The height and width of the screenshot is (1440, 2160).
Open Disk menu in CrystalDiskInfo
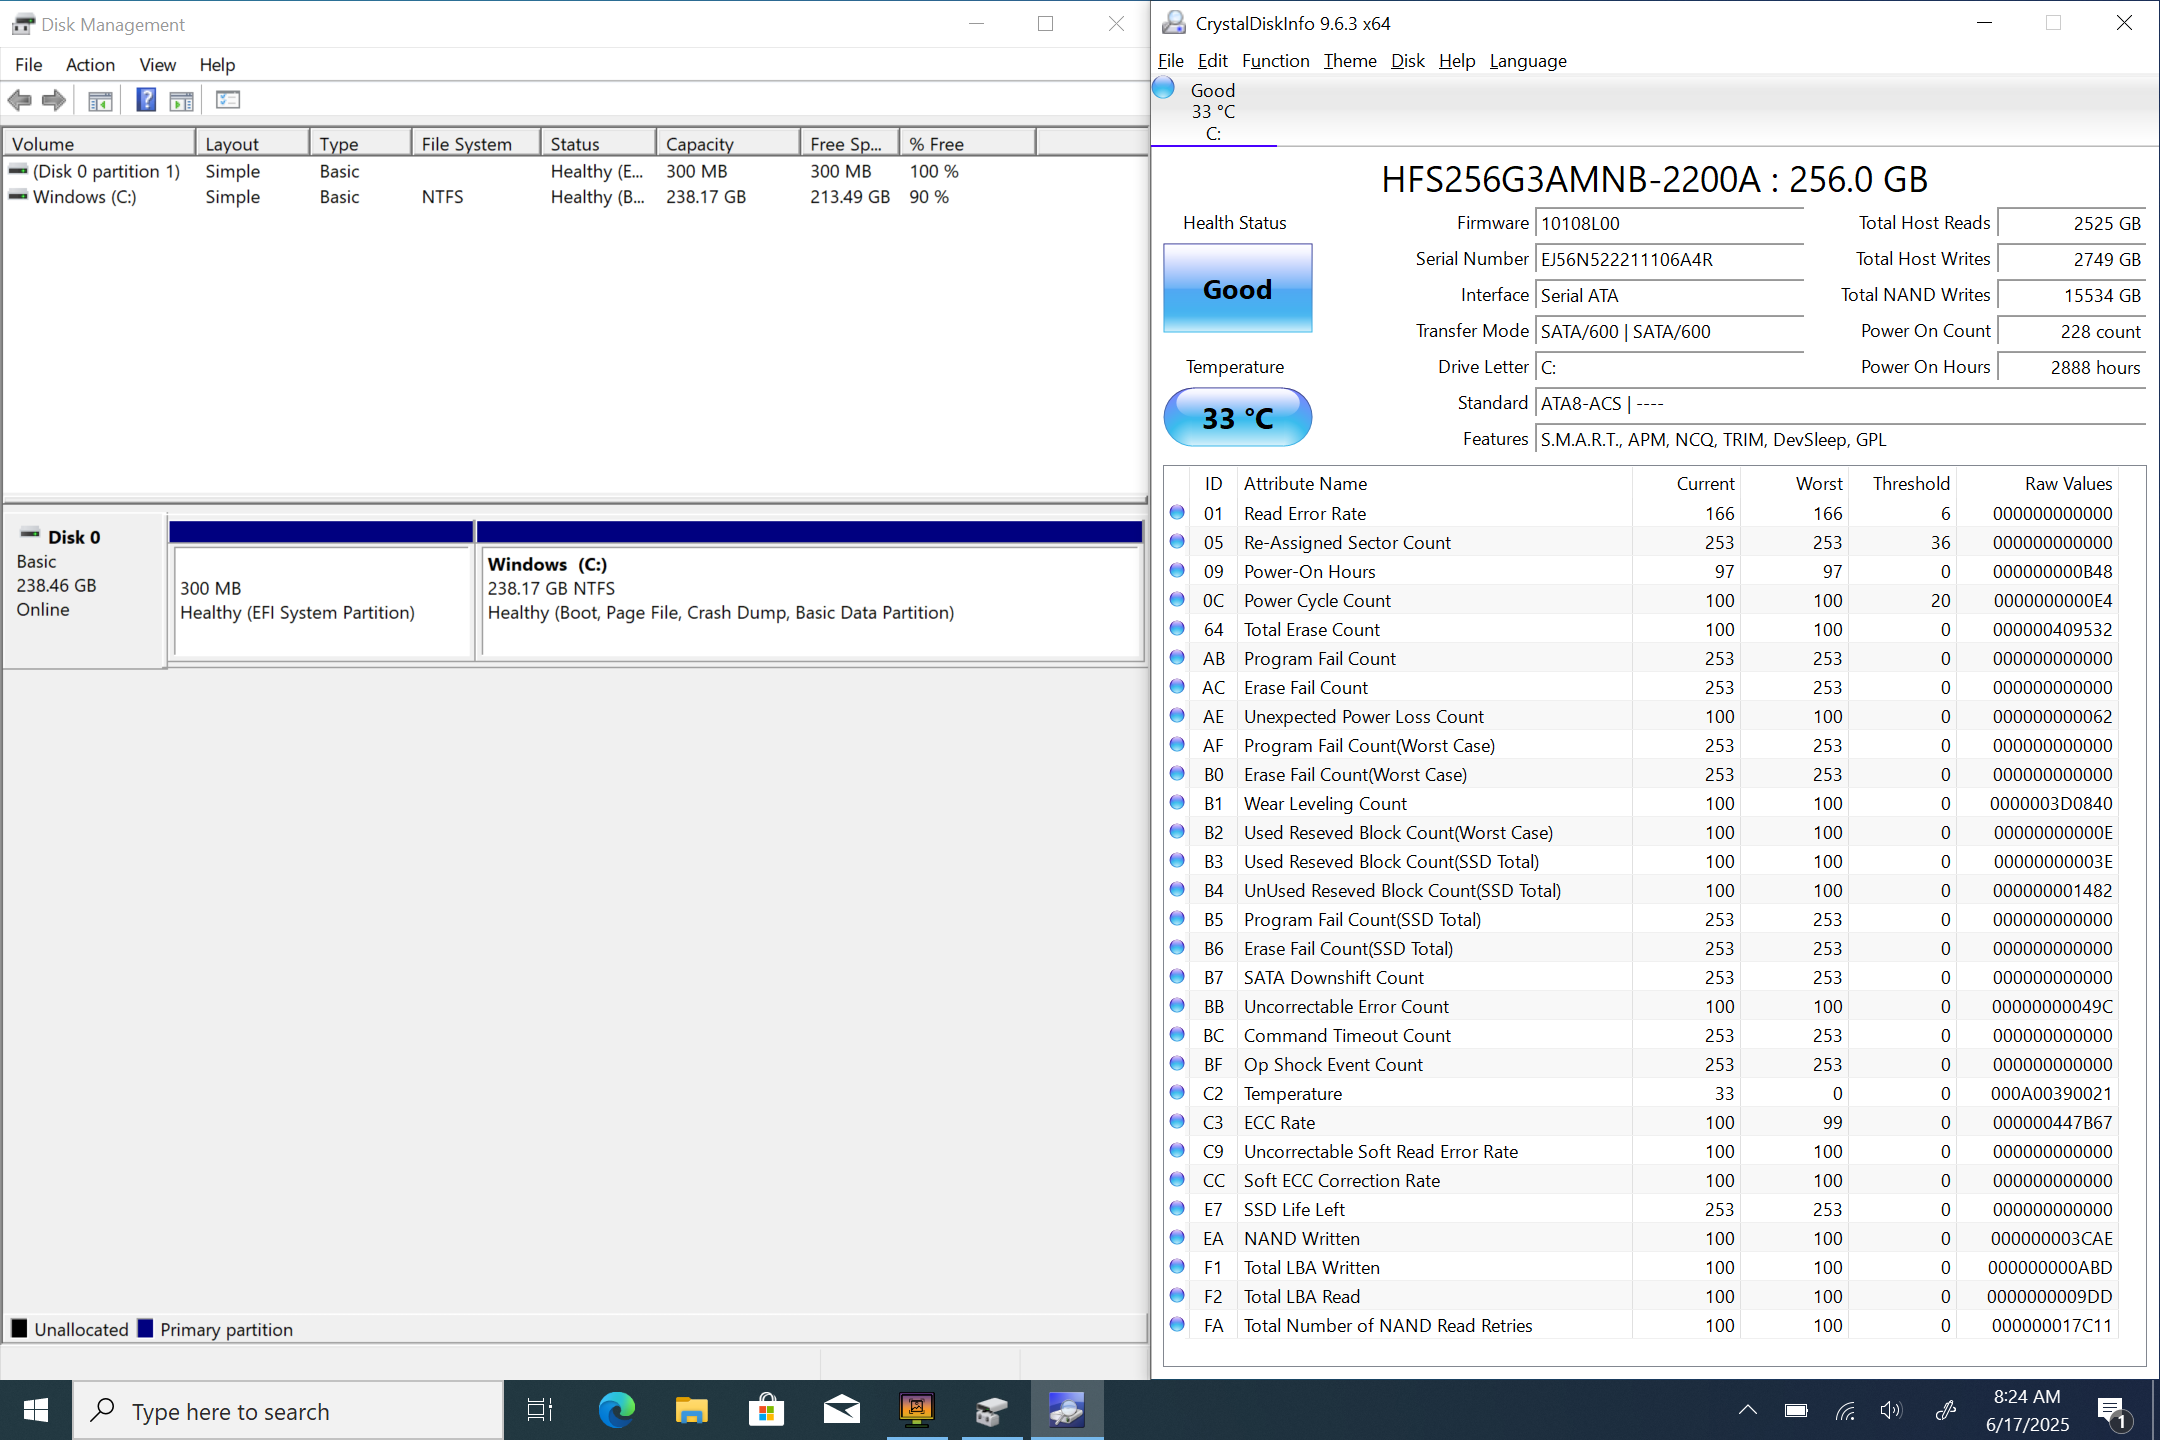(x=1407, y=61)
